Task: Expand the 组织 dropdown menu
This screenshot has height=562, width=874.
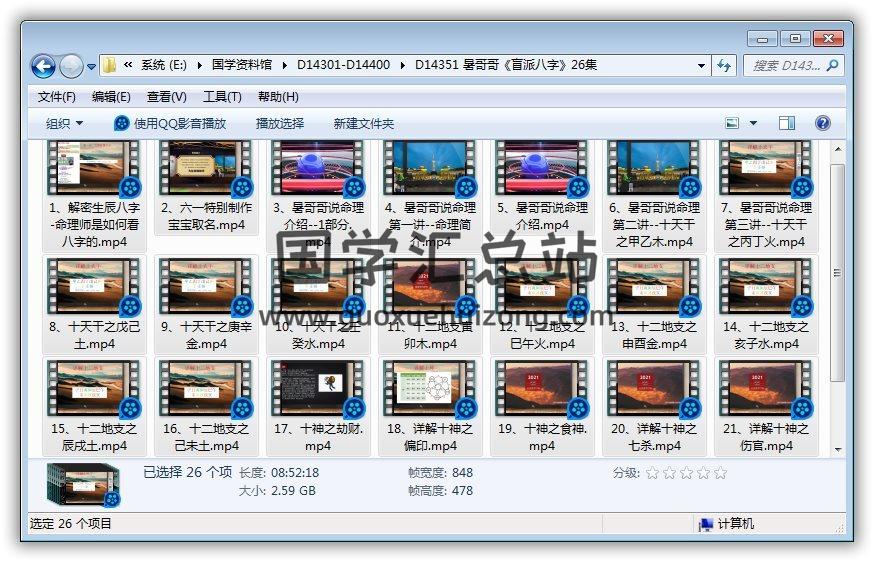Action: click(x=65, y=123)
